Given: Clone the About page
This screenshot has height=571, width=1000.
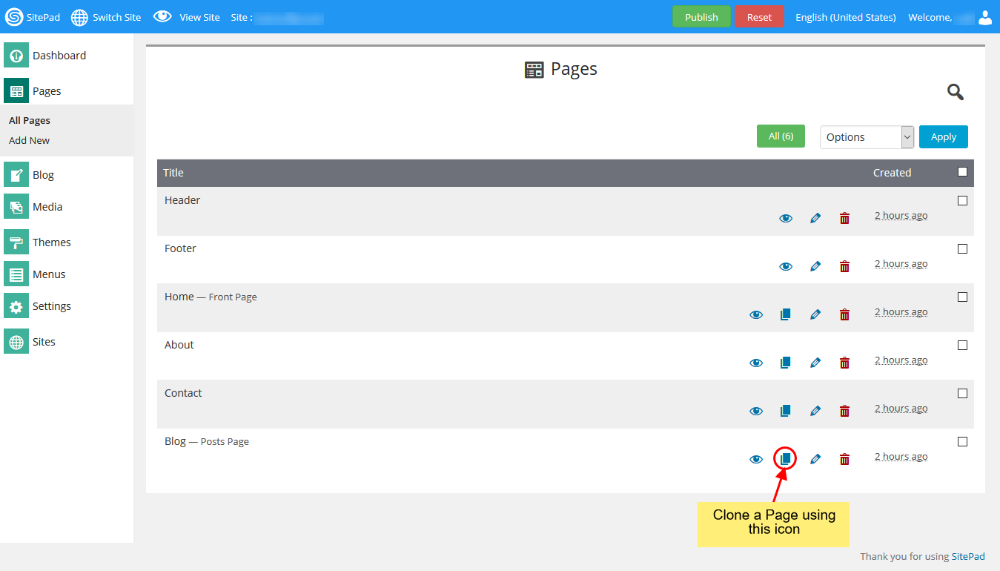Looking at the screenshot, I should (785, 363).
